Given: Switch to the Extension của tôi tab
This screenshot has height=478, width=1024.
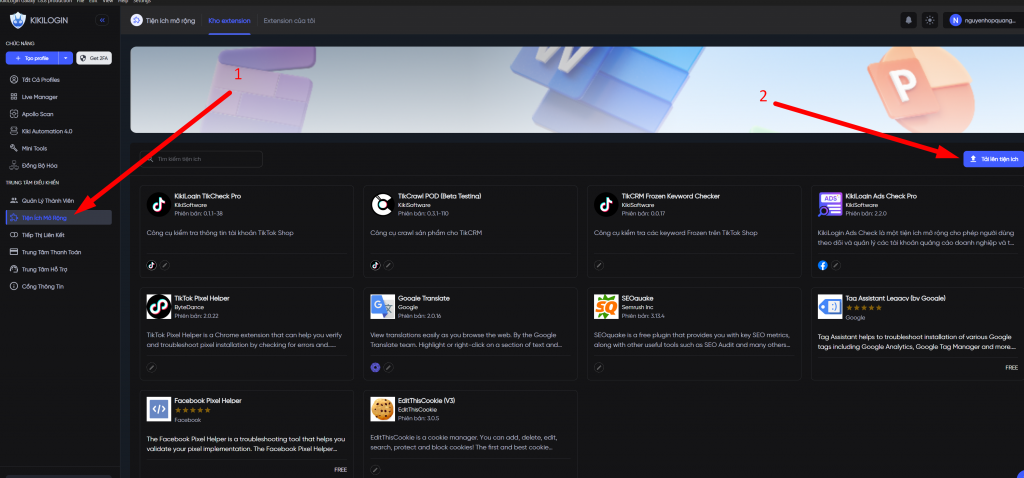Looking at the screenshot, I should (289, 21).
